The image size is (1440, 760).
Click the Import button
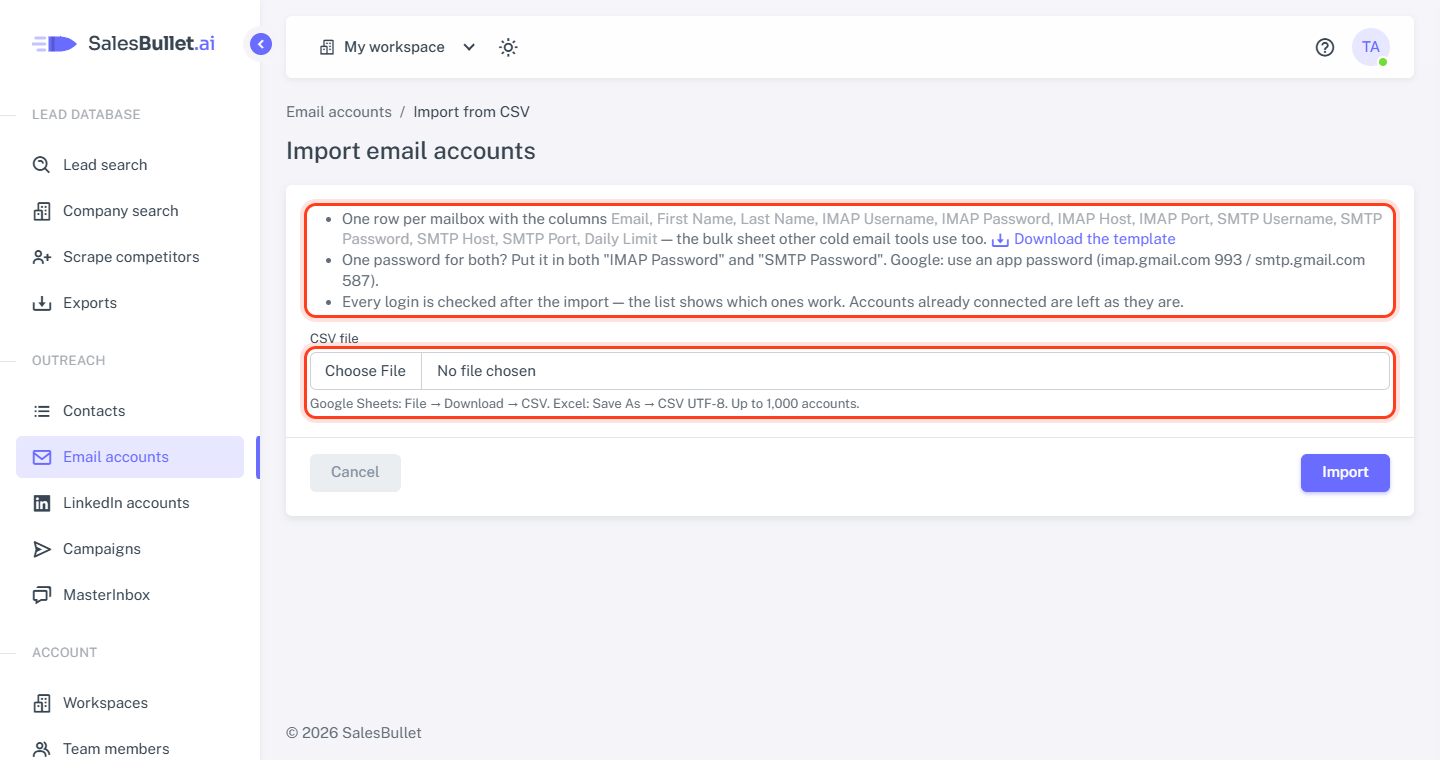pos(1345,473)
